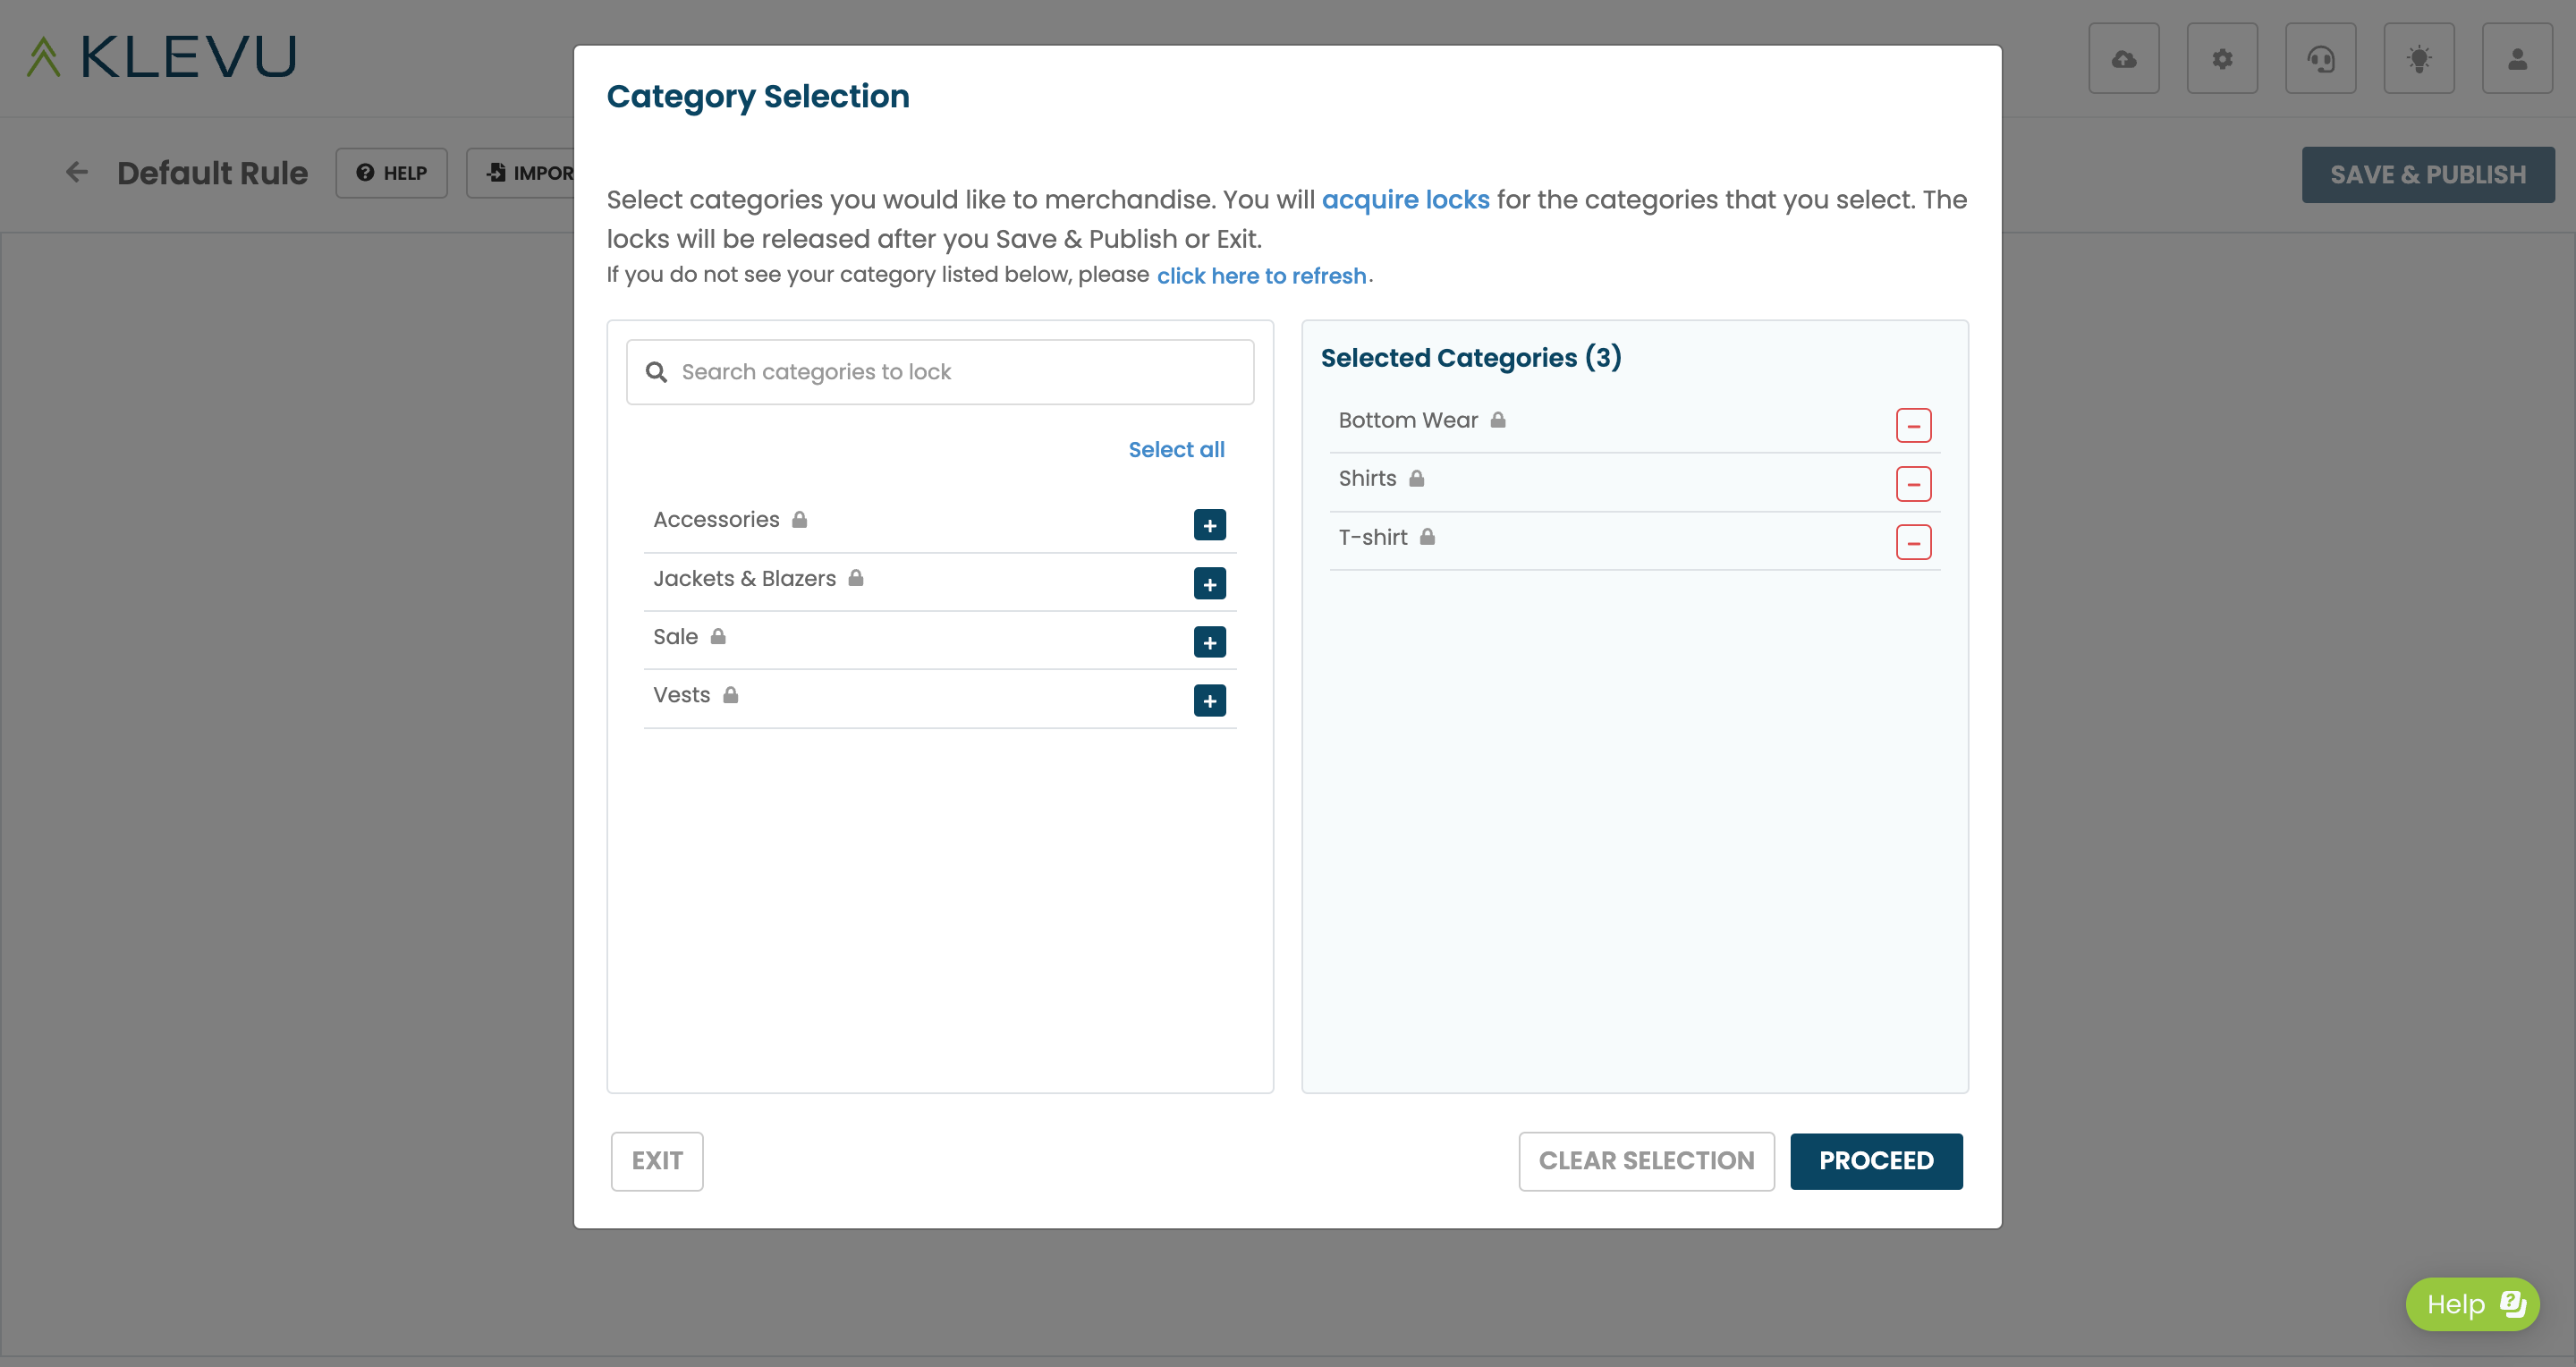
Task: Open the user profile icon
Action: click(2517, 59)
